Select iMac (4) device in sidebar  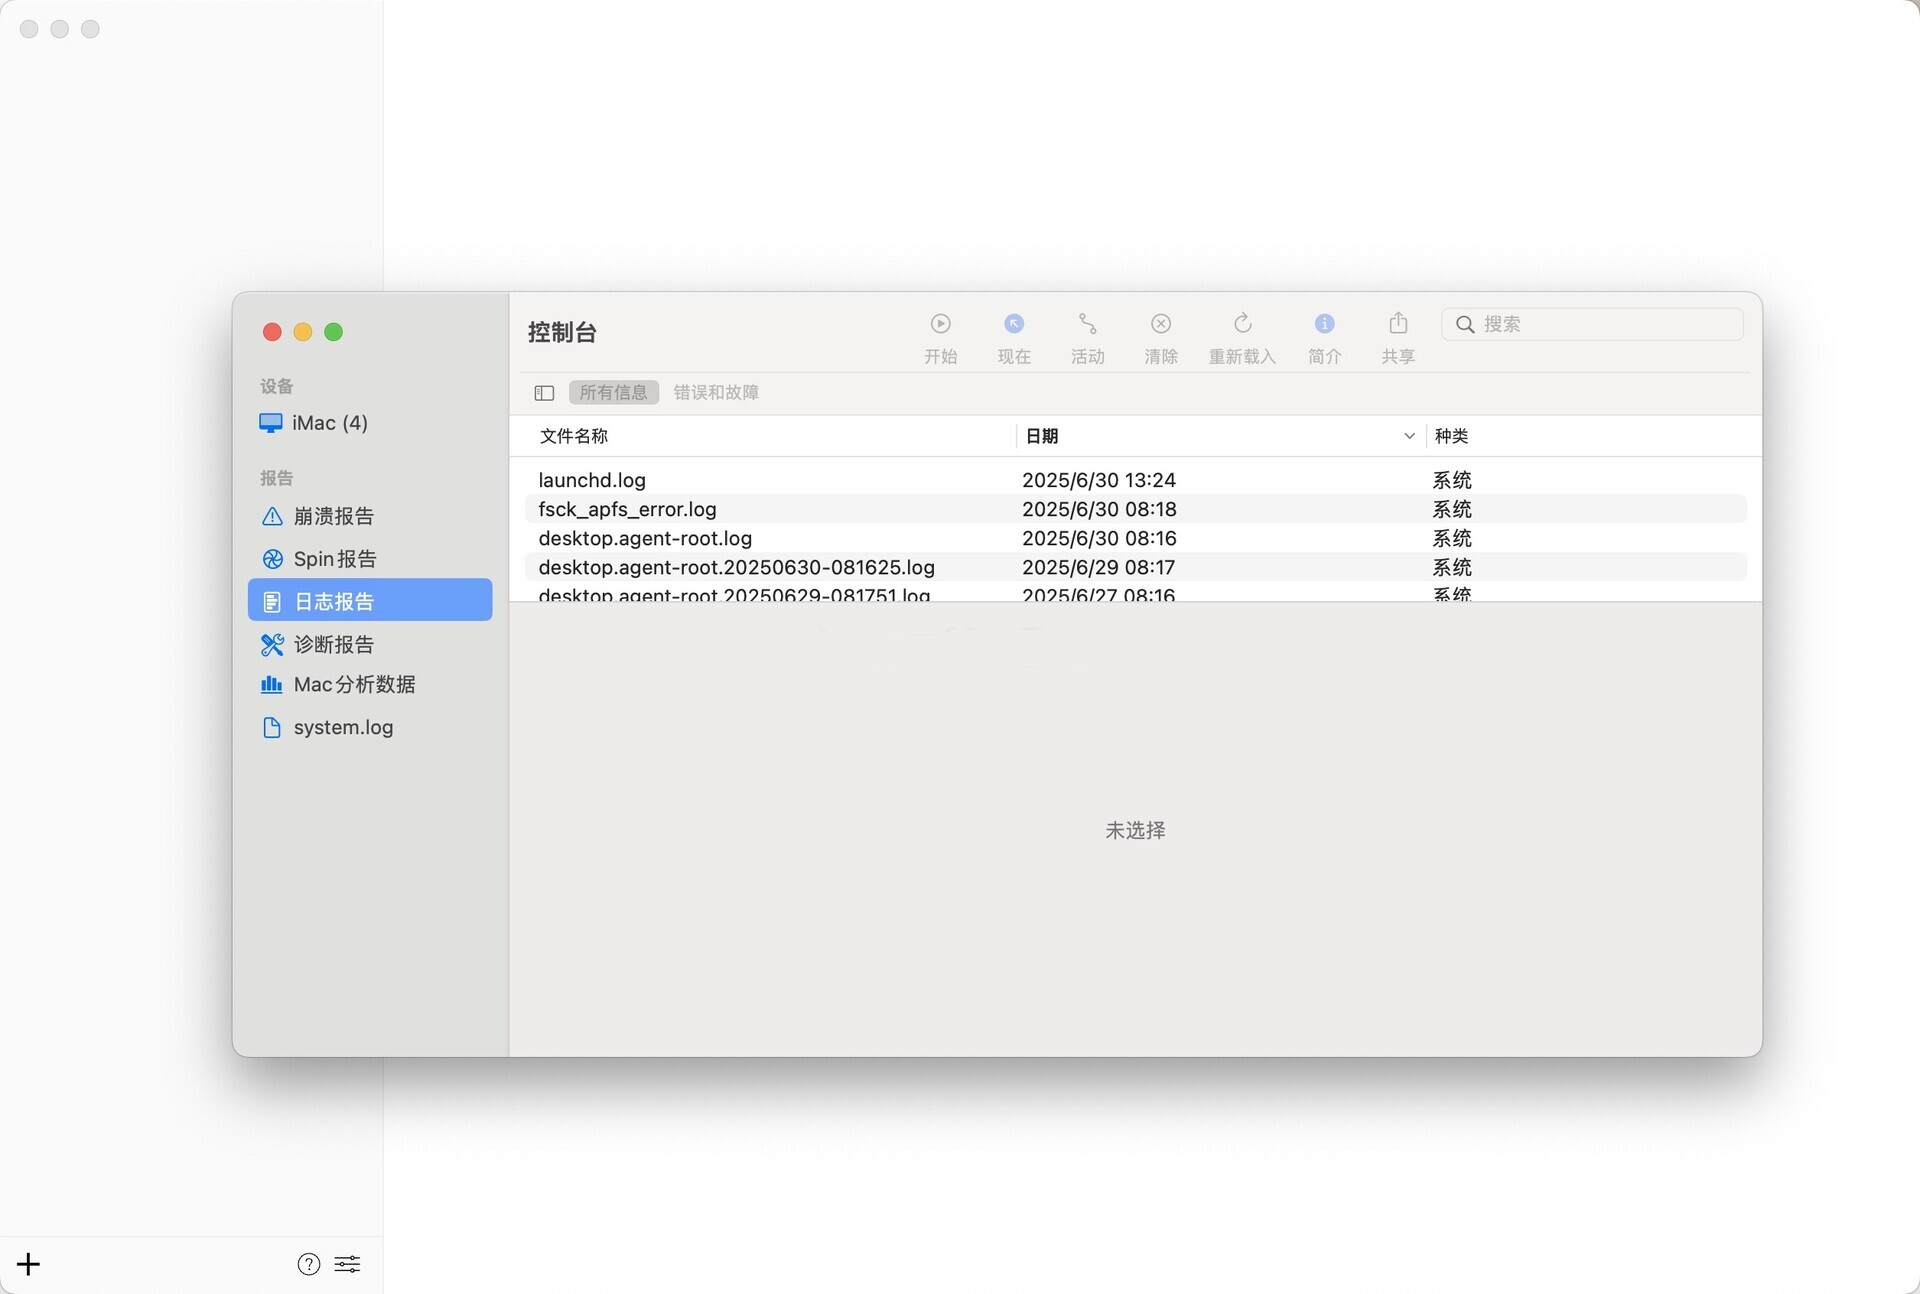(x=370, y=423)
